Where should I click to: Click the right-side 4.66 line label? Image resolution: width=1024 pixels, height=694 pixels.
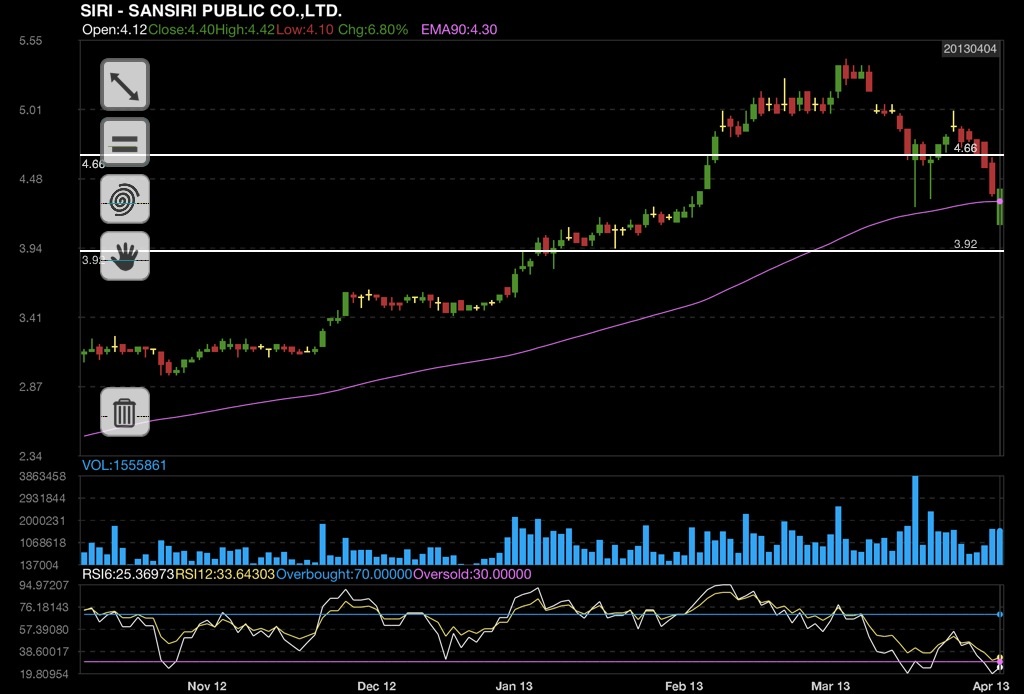(x=965, y=148)
